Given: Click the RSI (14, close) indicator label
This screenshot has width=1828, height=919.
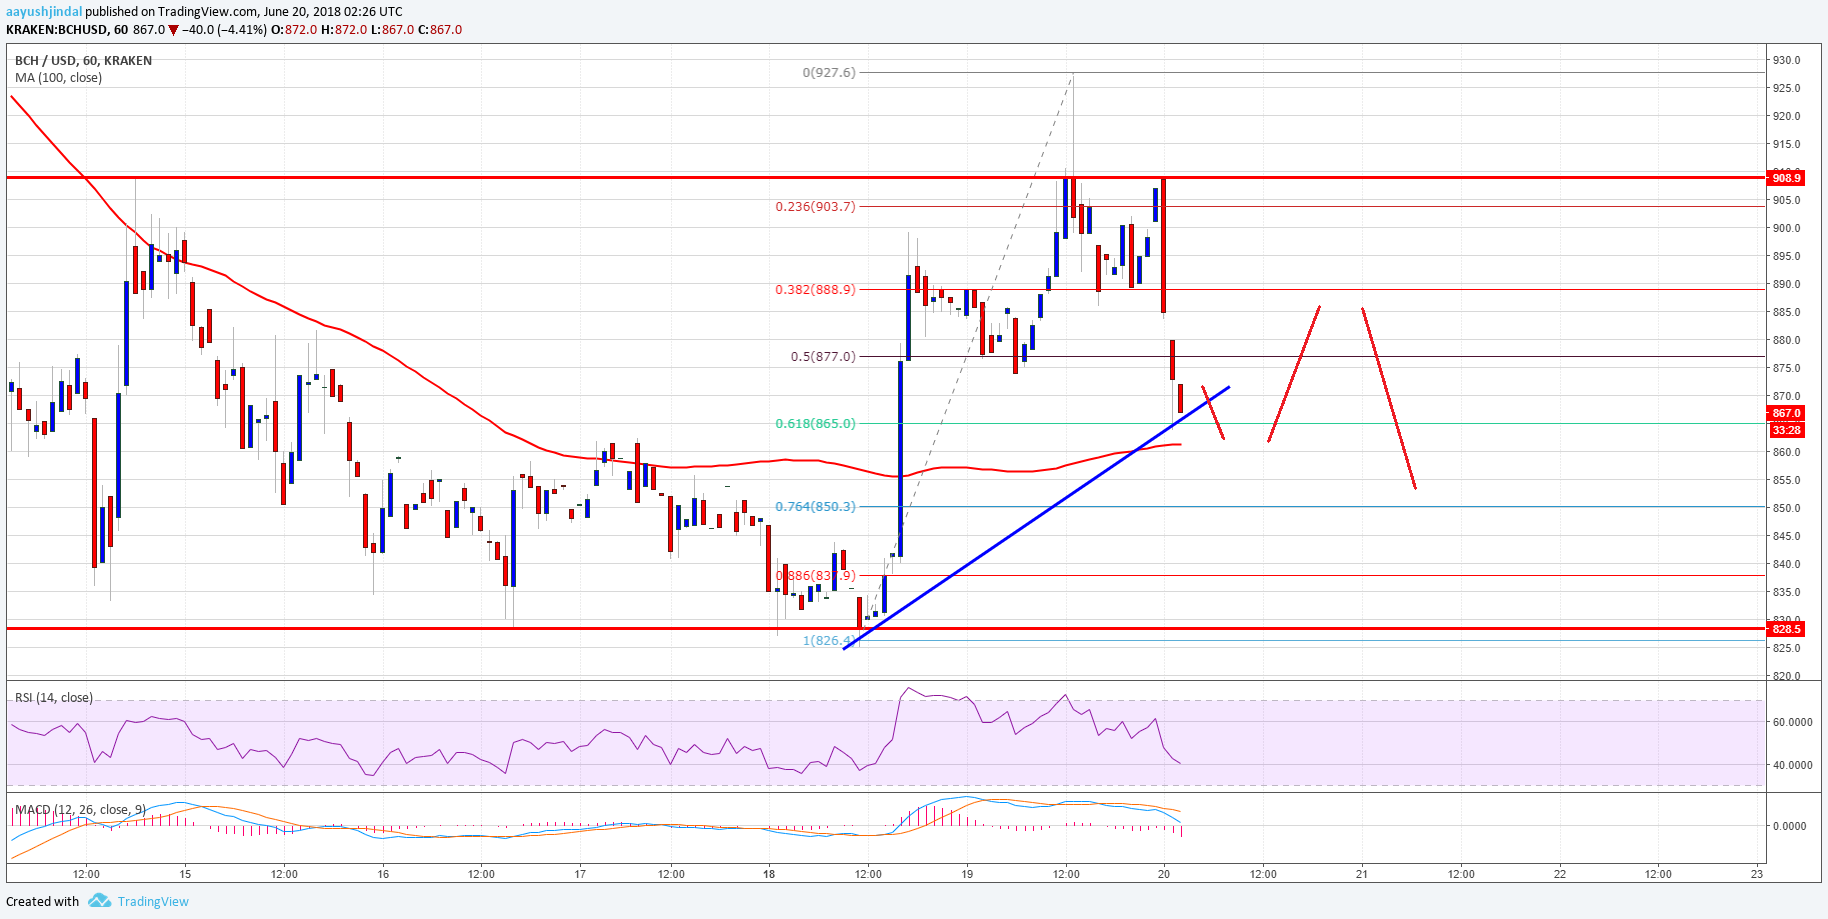Looking at the screenshot, I should pyautogui.click(x=54, y=697).
